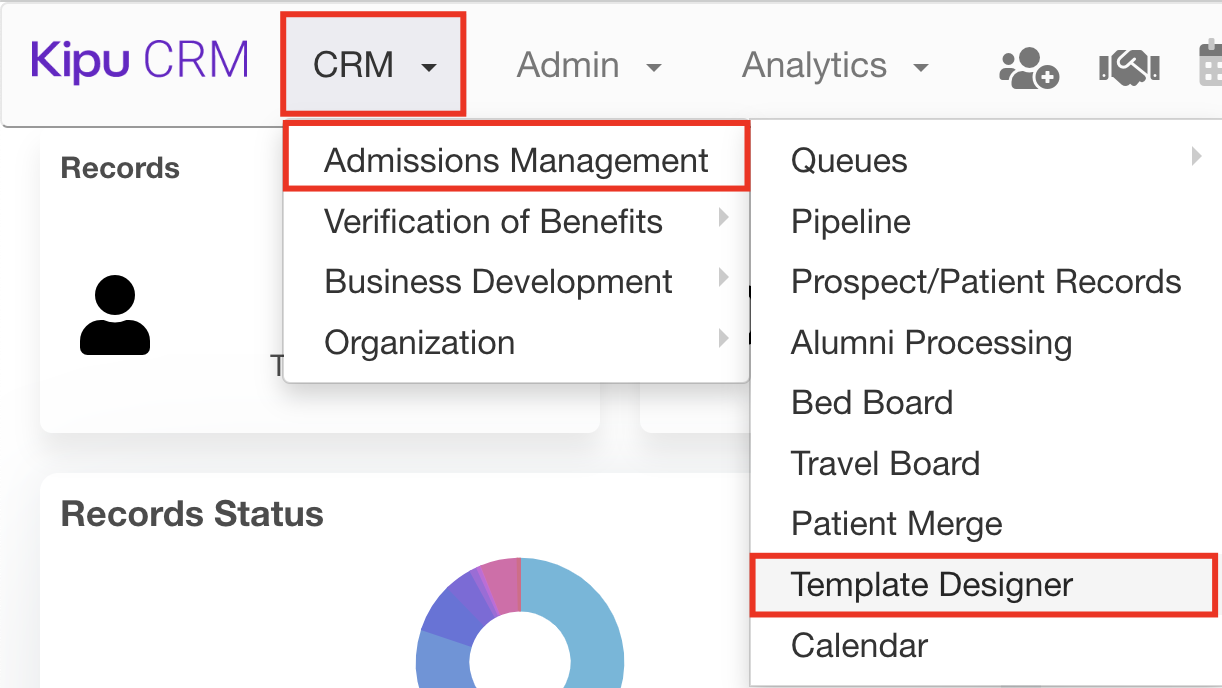Select Alumni Processing option
Image resolution: width=1222 pixels, height=688 pixels.
[x=931, y=343]
